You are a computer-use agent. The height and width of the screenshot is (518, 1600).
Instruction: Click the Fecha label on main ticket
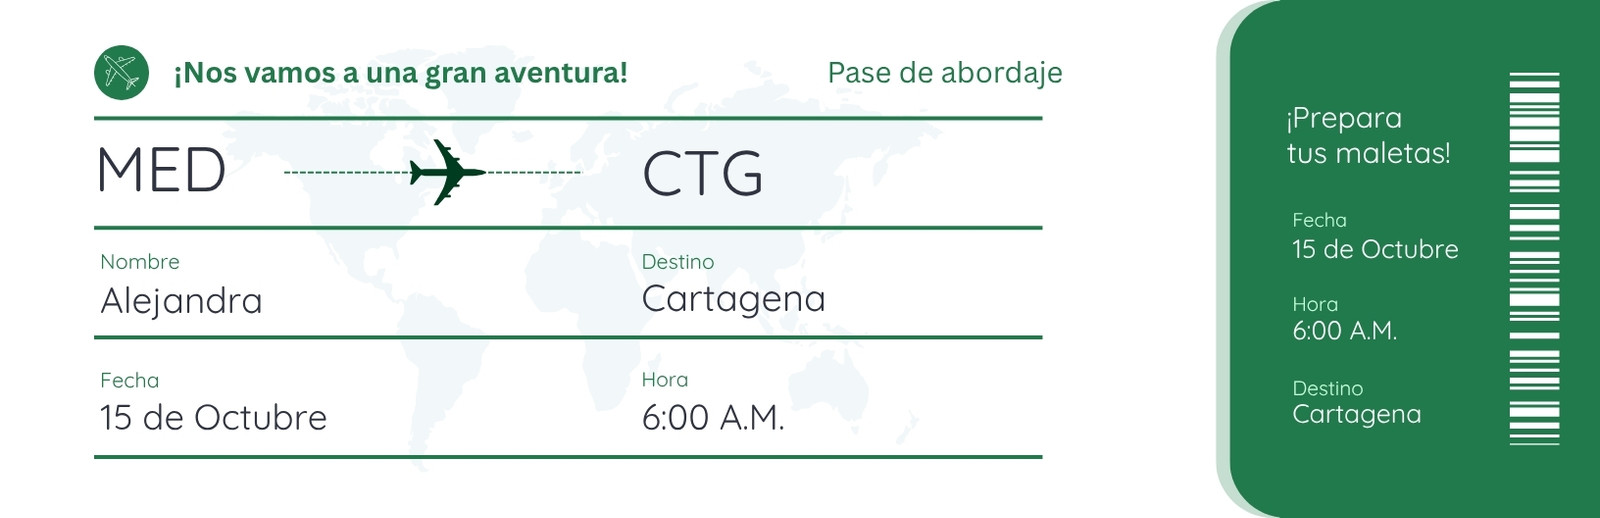click(x=129, y=380)
